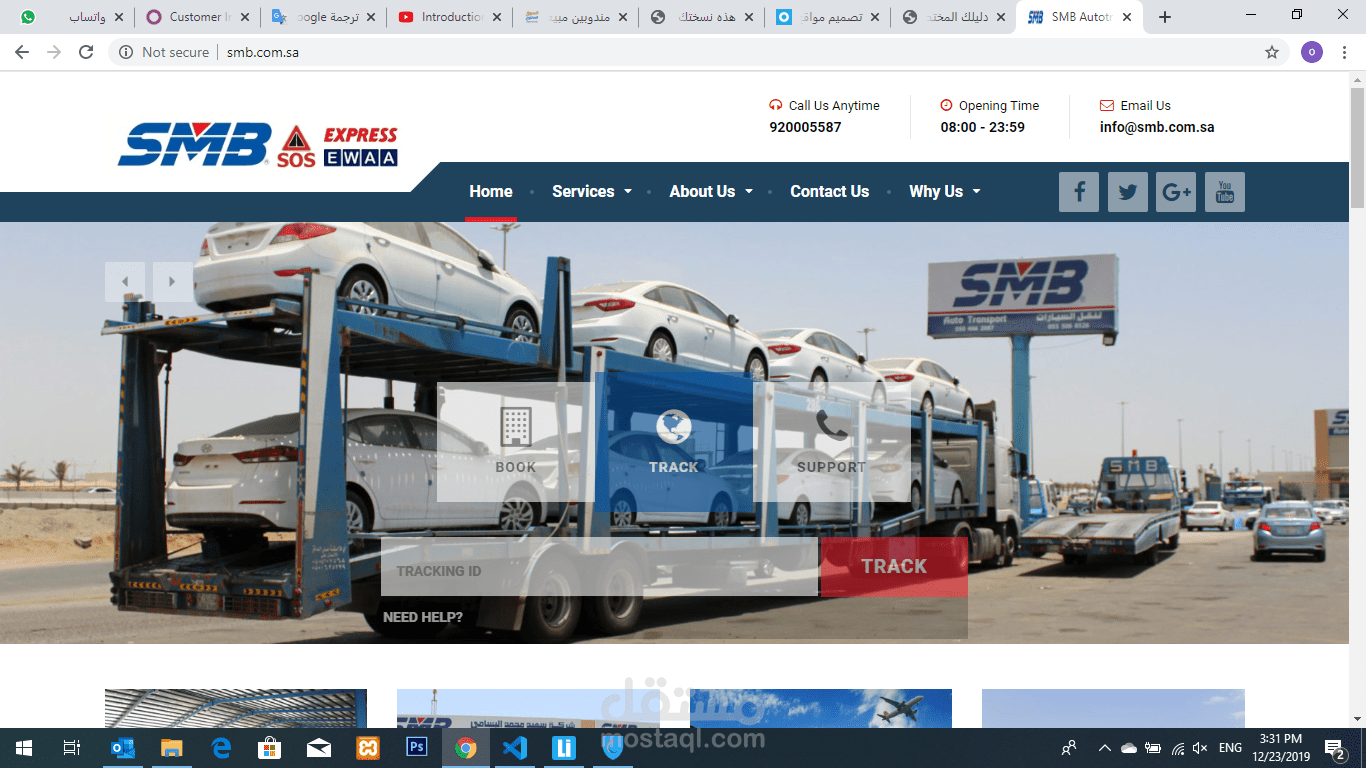Expand the Why Us dropdown menu
The image size is (1366, 768).
point(945,191)
